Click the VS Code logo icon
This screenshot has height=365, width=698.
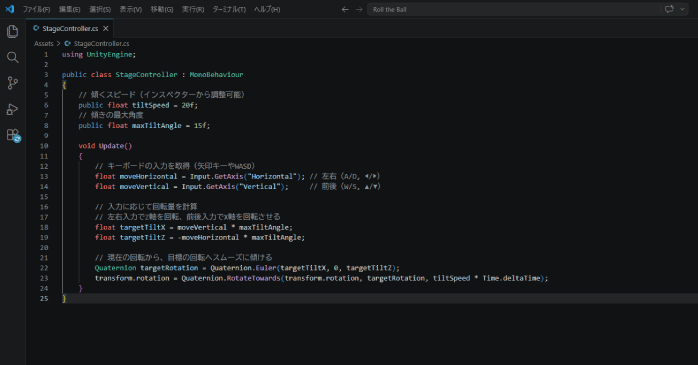[10, 9]
